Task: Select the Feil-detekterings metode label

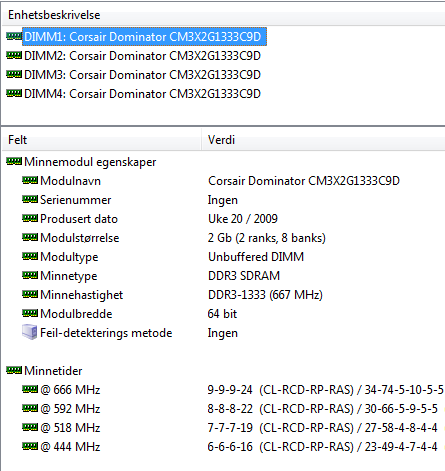Action: [106, 333]
